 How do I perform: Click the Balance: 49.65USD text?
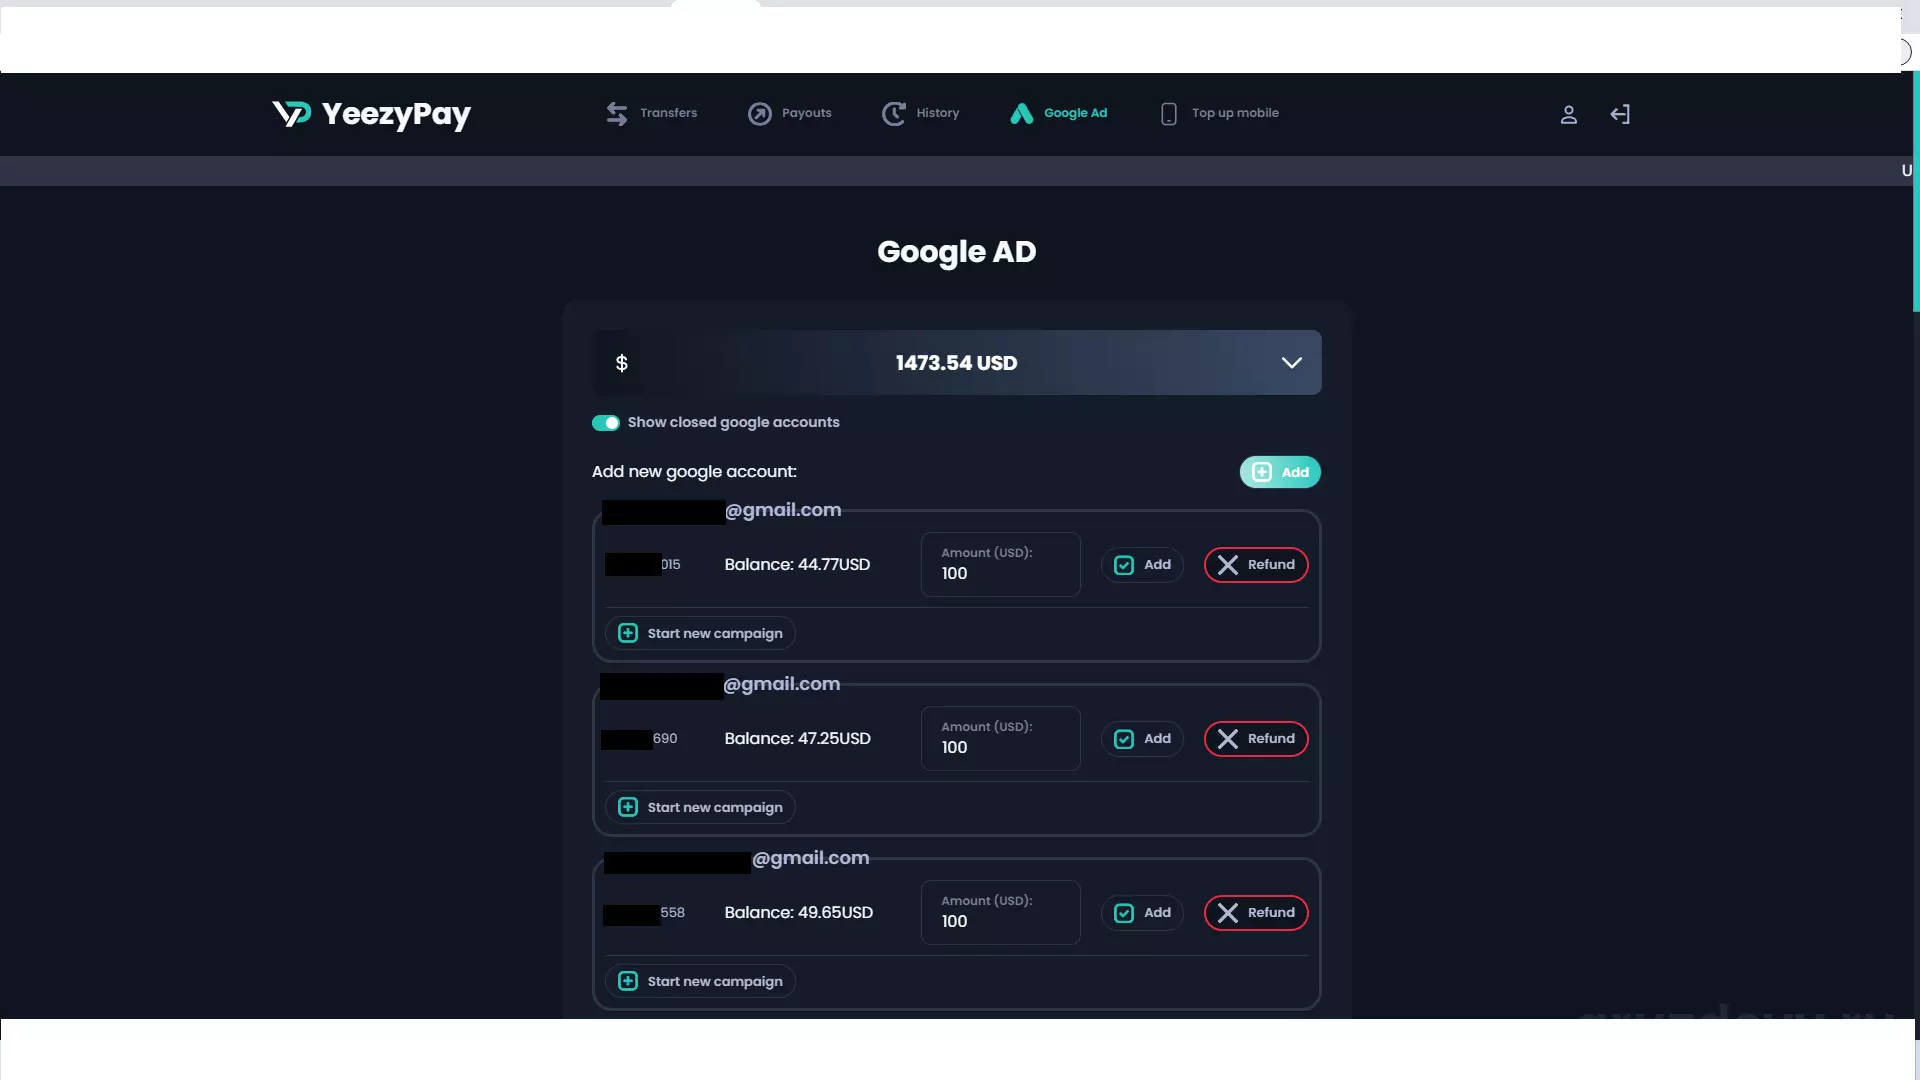798,913
